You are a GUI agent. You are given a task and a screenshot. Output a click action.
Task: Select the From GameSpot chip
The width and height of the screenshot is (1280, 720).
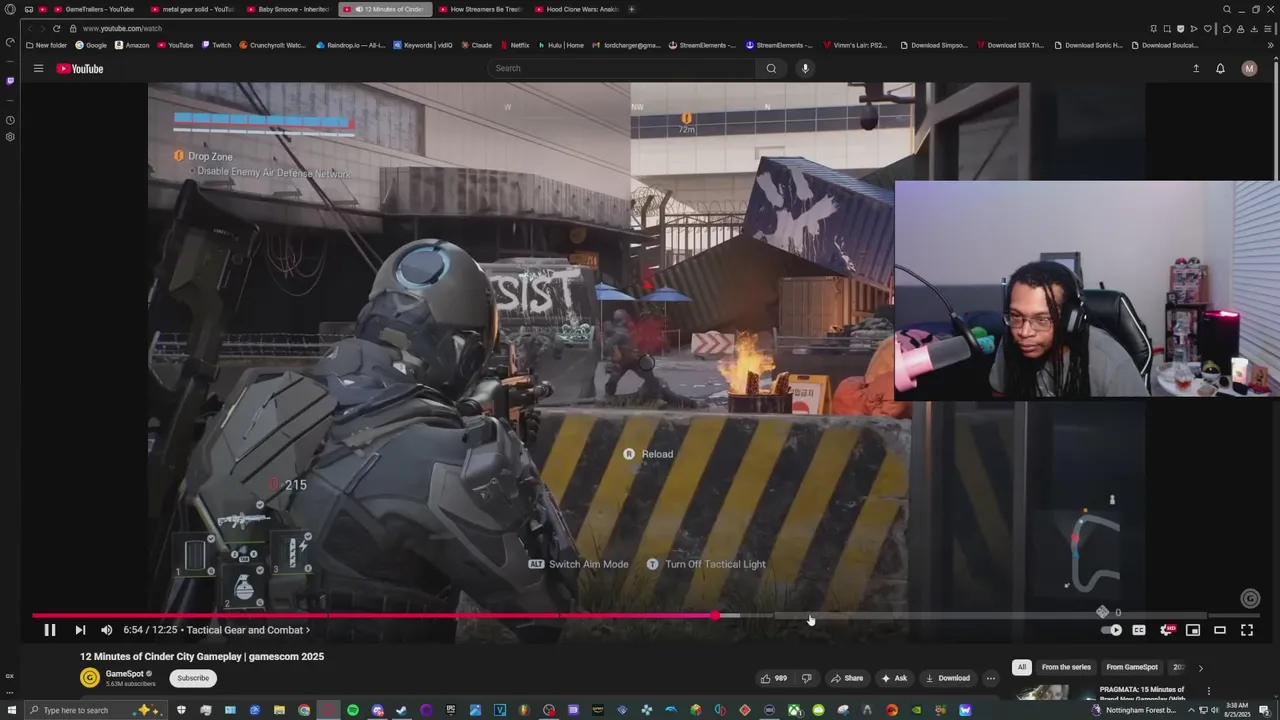[1132, 667]
